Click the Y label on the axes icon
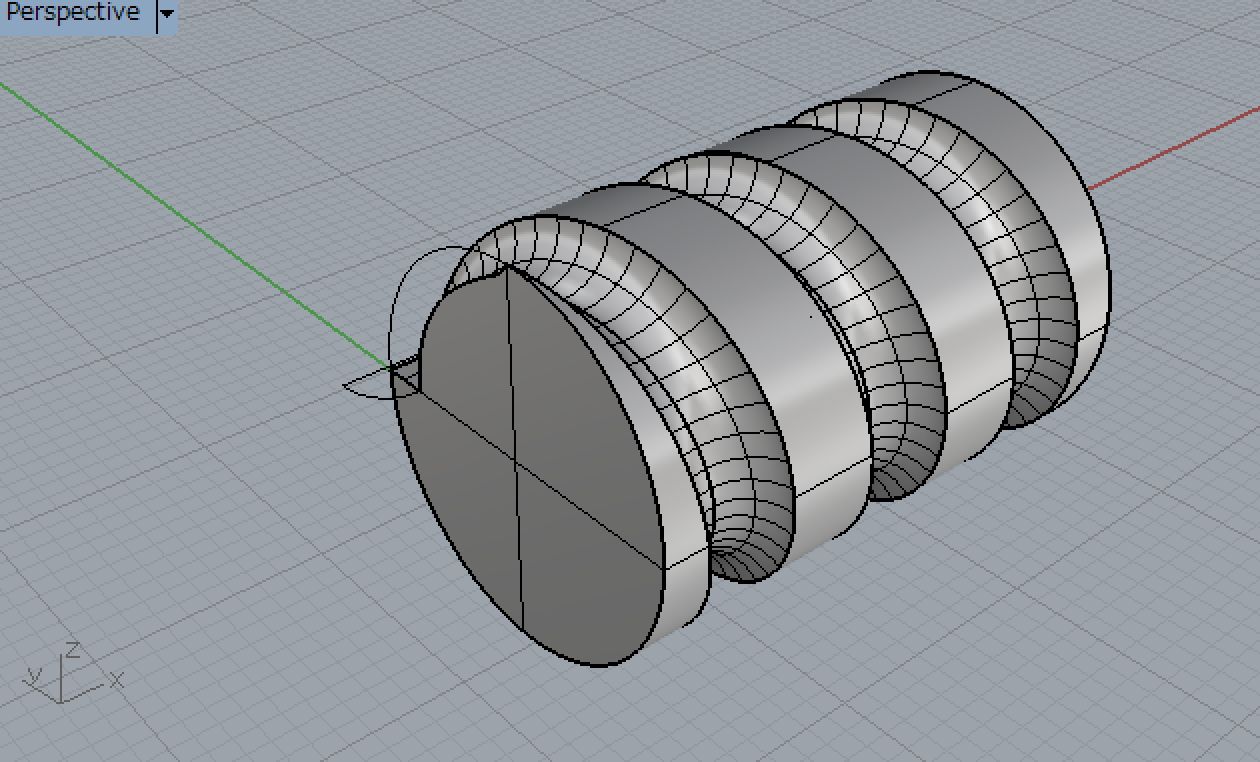Image resolution: width=1260 pixels, height=762 pixels. tap(33, 675)
